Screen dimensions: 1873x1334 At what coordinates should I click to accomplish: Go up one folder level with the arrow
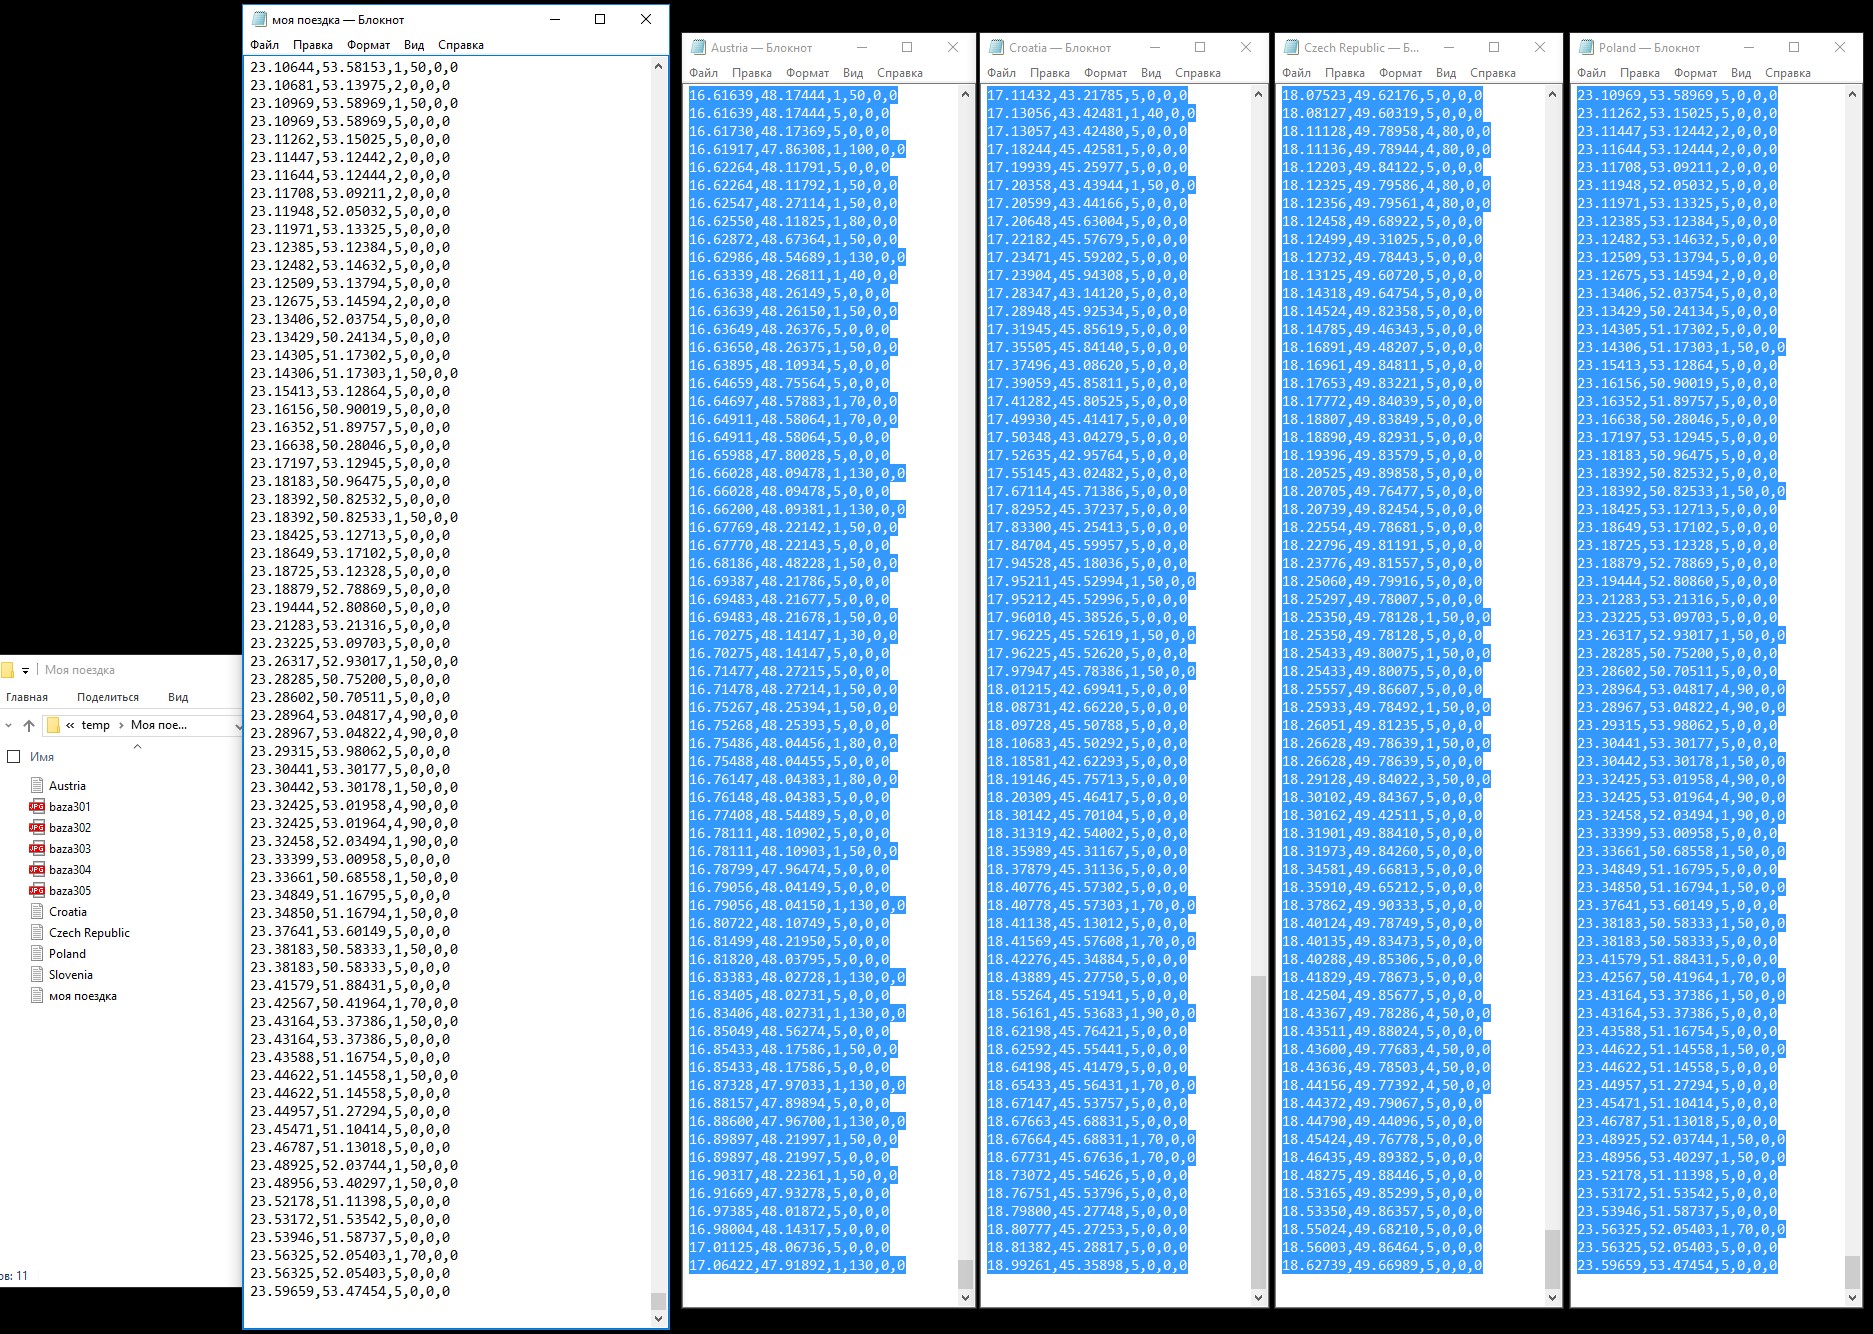29,725
